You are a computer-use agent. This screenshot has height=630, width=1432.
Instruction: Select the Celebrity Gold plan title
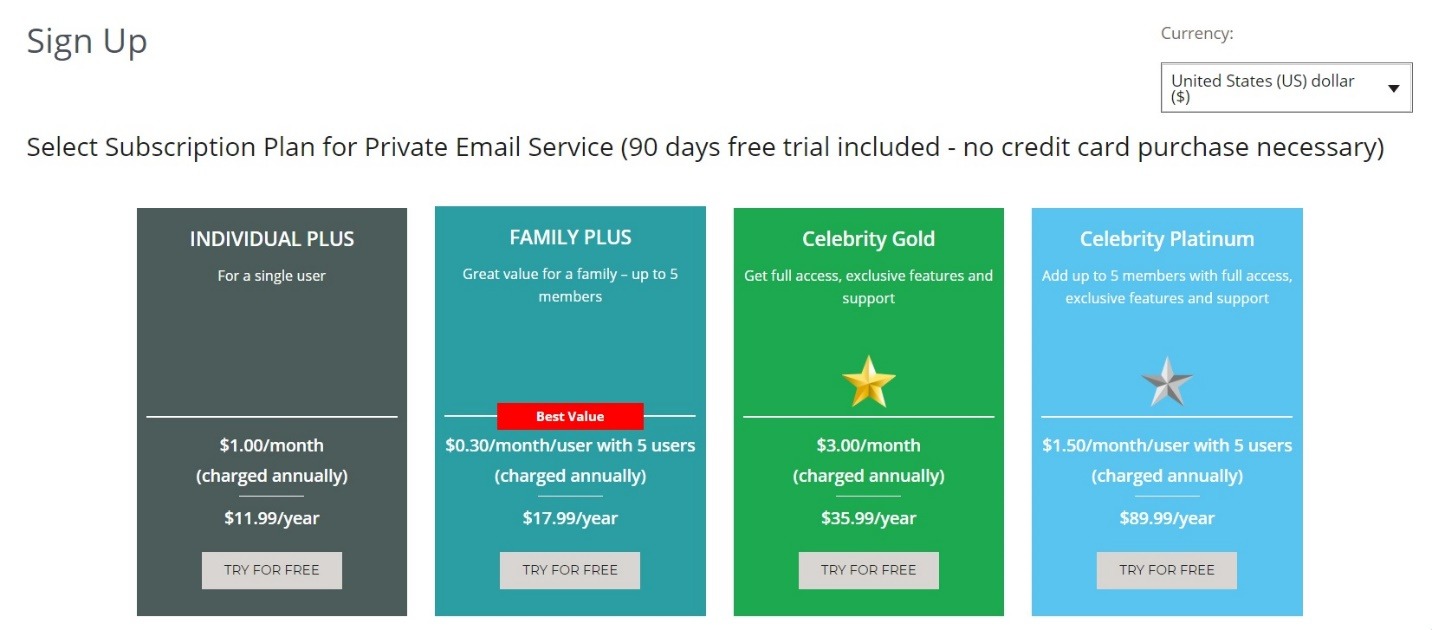868,239
